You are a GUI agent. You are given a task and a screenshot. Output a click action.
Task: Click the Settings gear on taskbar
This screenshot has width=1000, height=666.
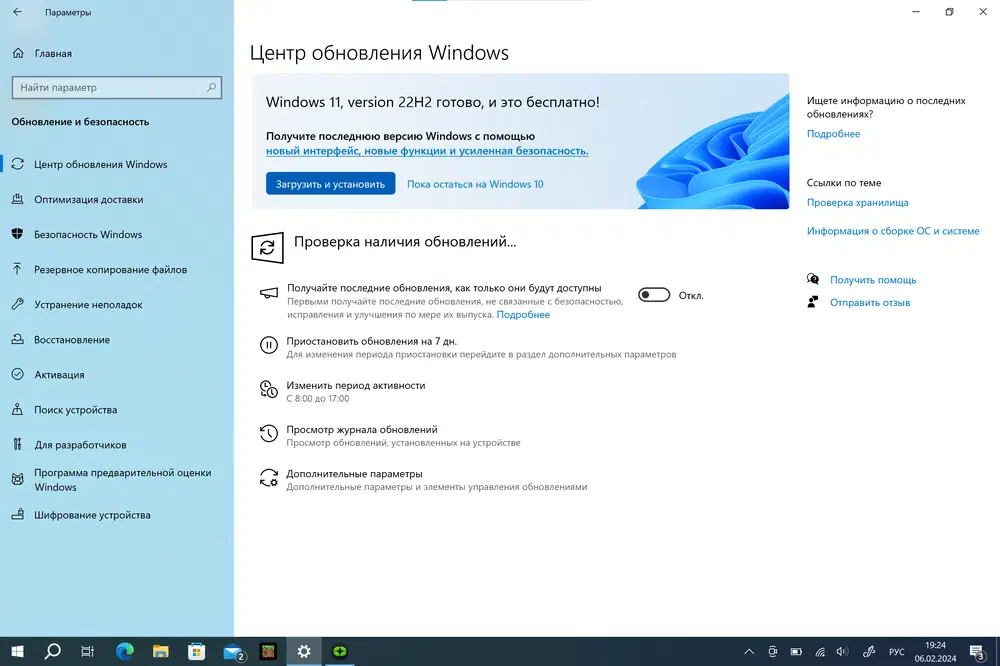click(304, 651)
